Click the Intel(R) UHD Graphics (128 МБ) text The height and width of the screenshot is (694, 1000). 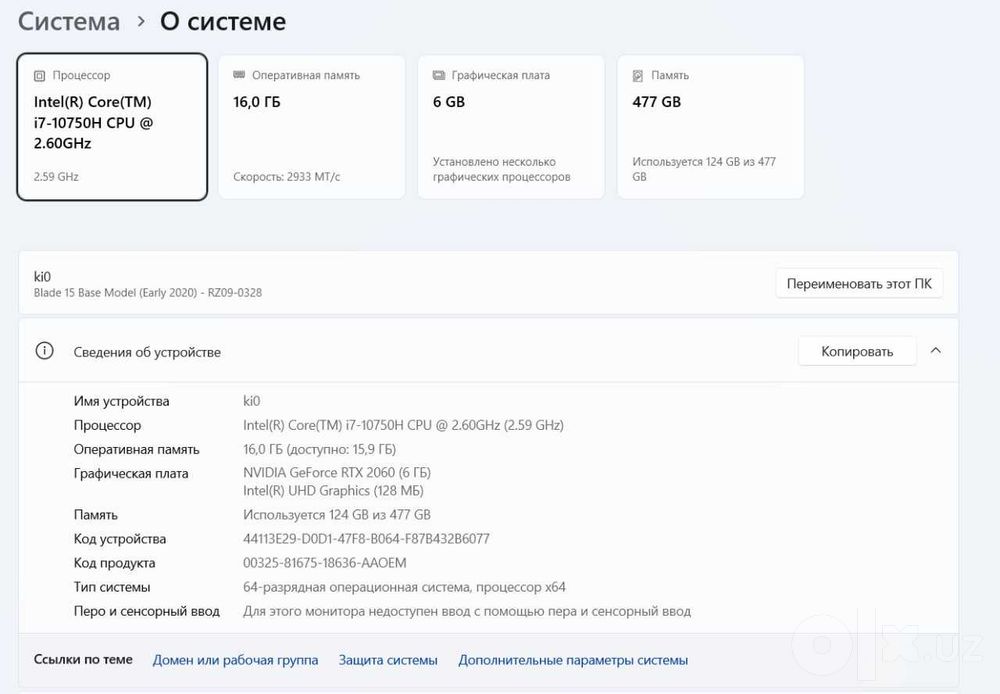[x=333, y=491]
